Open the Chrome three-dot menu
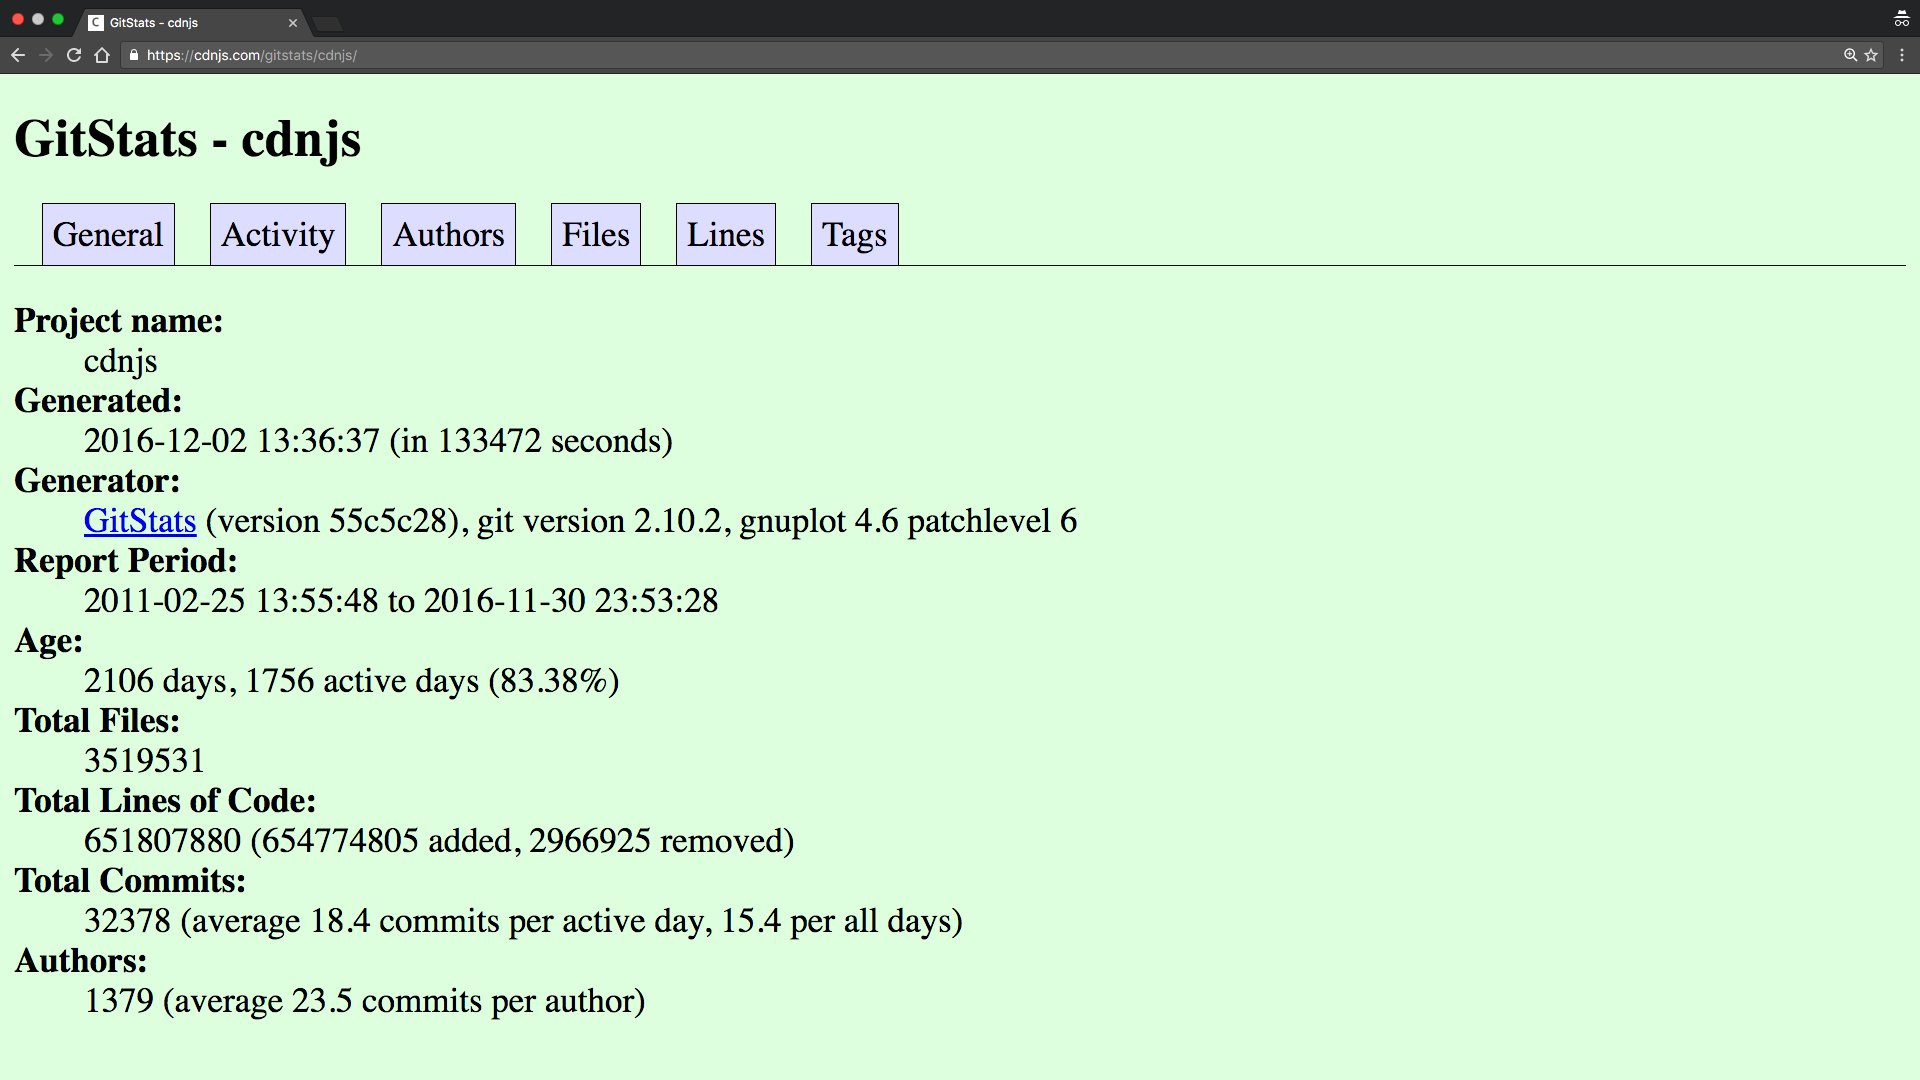Viewport: 1920px width, 1080px height. [1902, 55]
